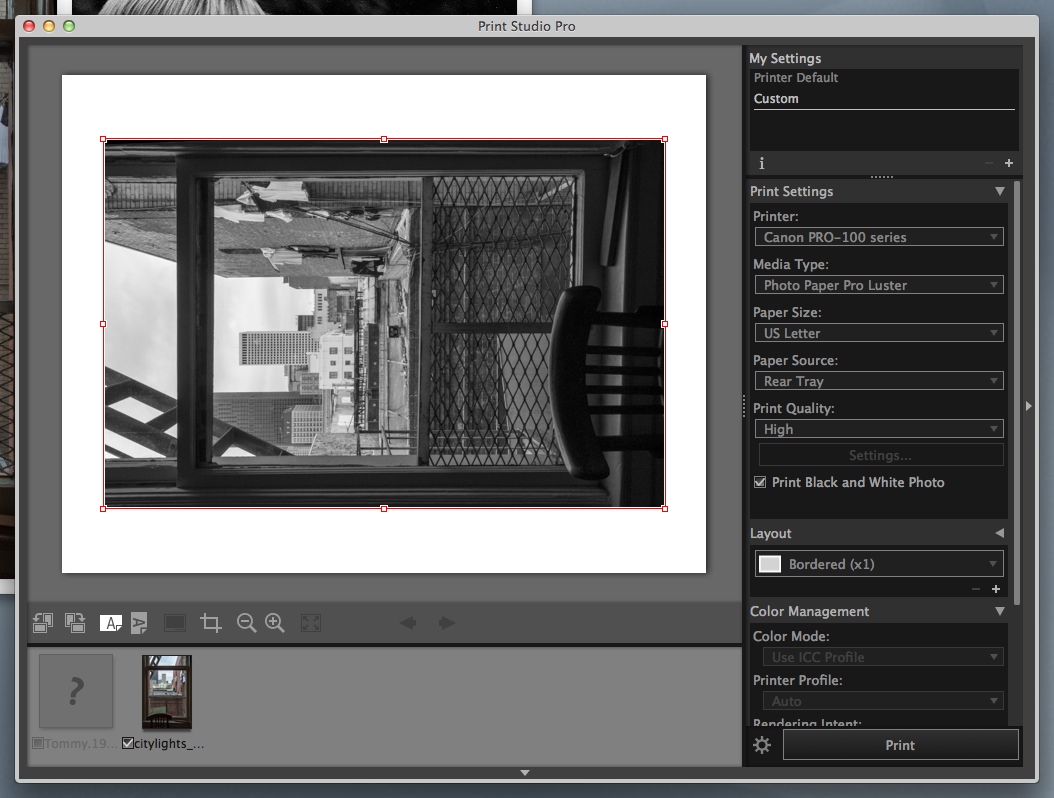This screenshot has height=798, width=1054.
Task: Open the Media Type dropdown
Action: 878,285
